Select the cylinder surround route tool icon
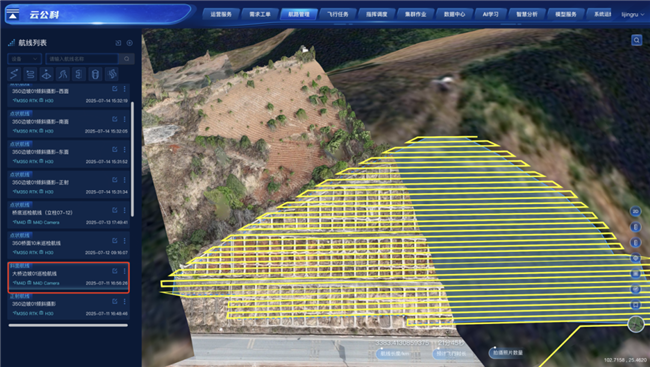This screenshot has height=367, width=650. pos(95,74)
